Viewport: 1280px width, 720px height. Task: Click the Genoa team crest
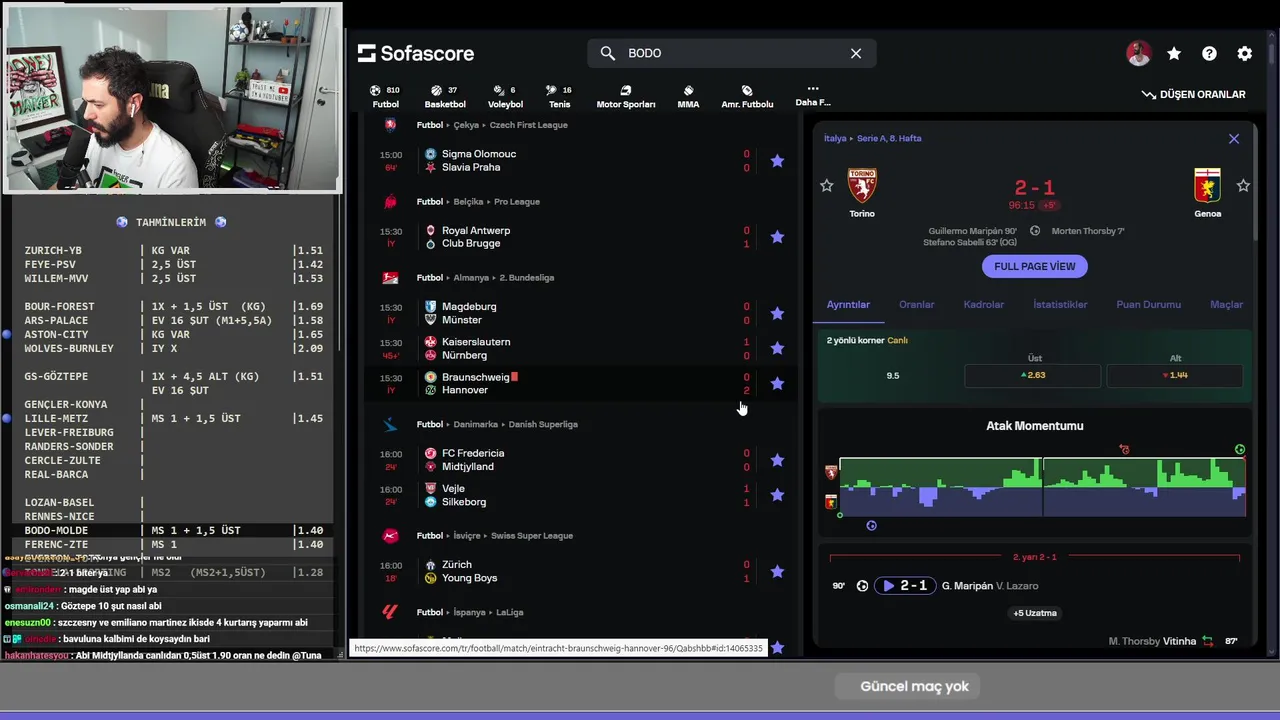[x=1208, y=186]
